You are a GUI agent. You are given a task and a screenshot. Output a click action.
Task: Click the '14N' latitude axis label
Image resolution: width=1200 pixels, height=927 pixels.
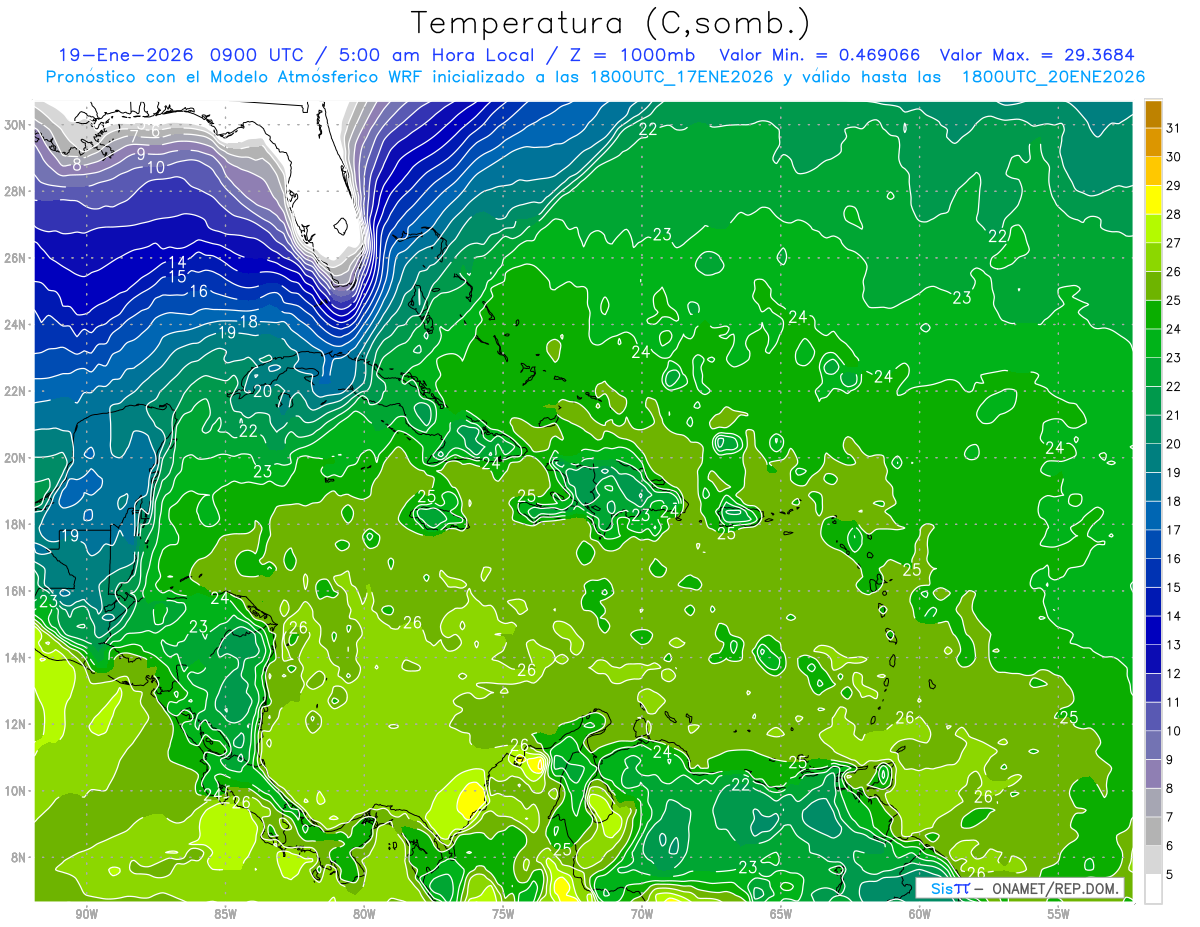(x=16, y=658)
